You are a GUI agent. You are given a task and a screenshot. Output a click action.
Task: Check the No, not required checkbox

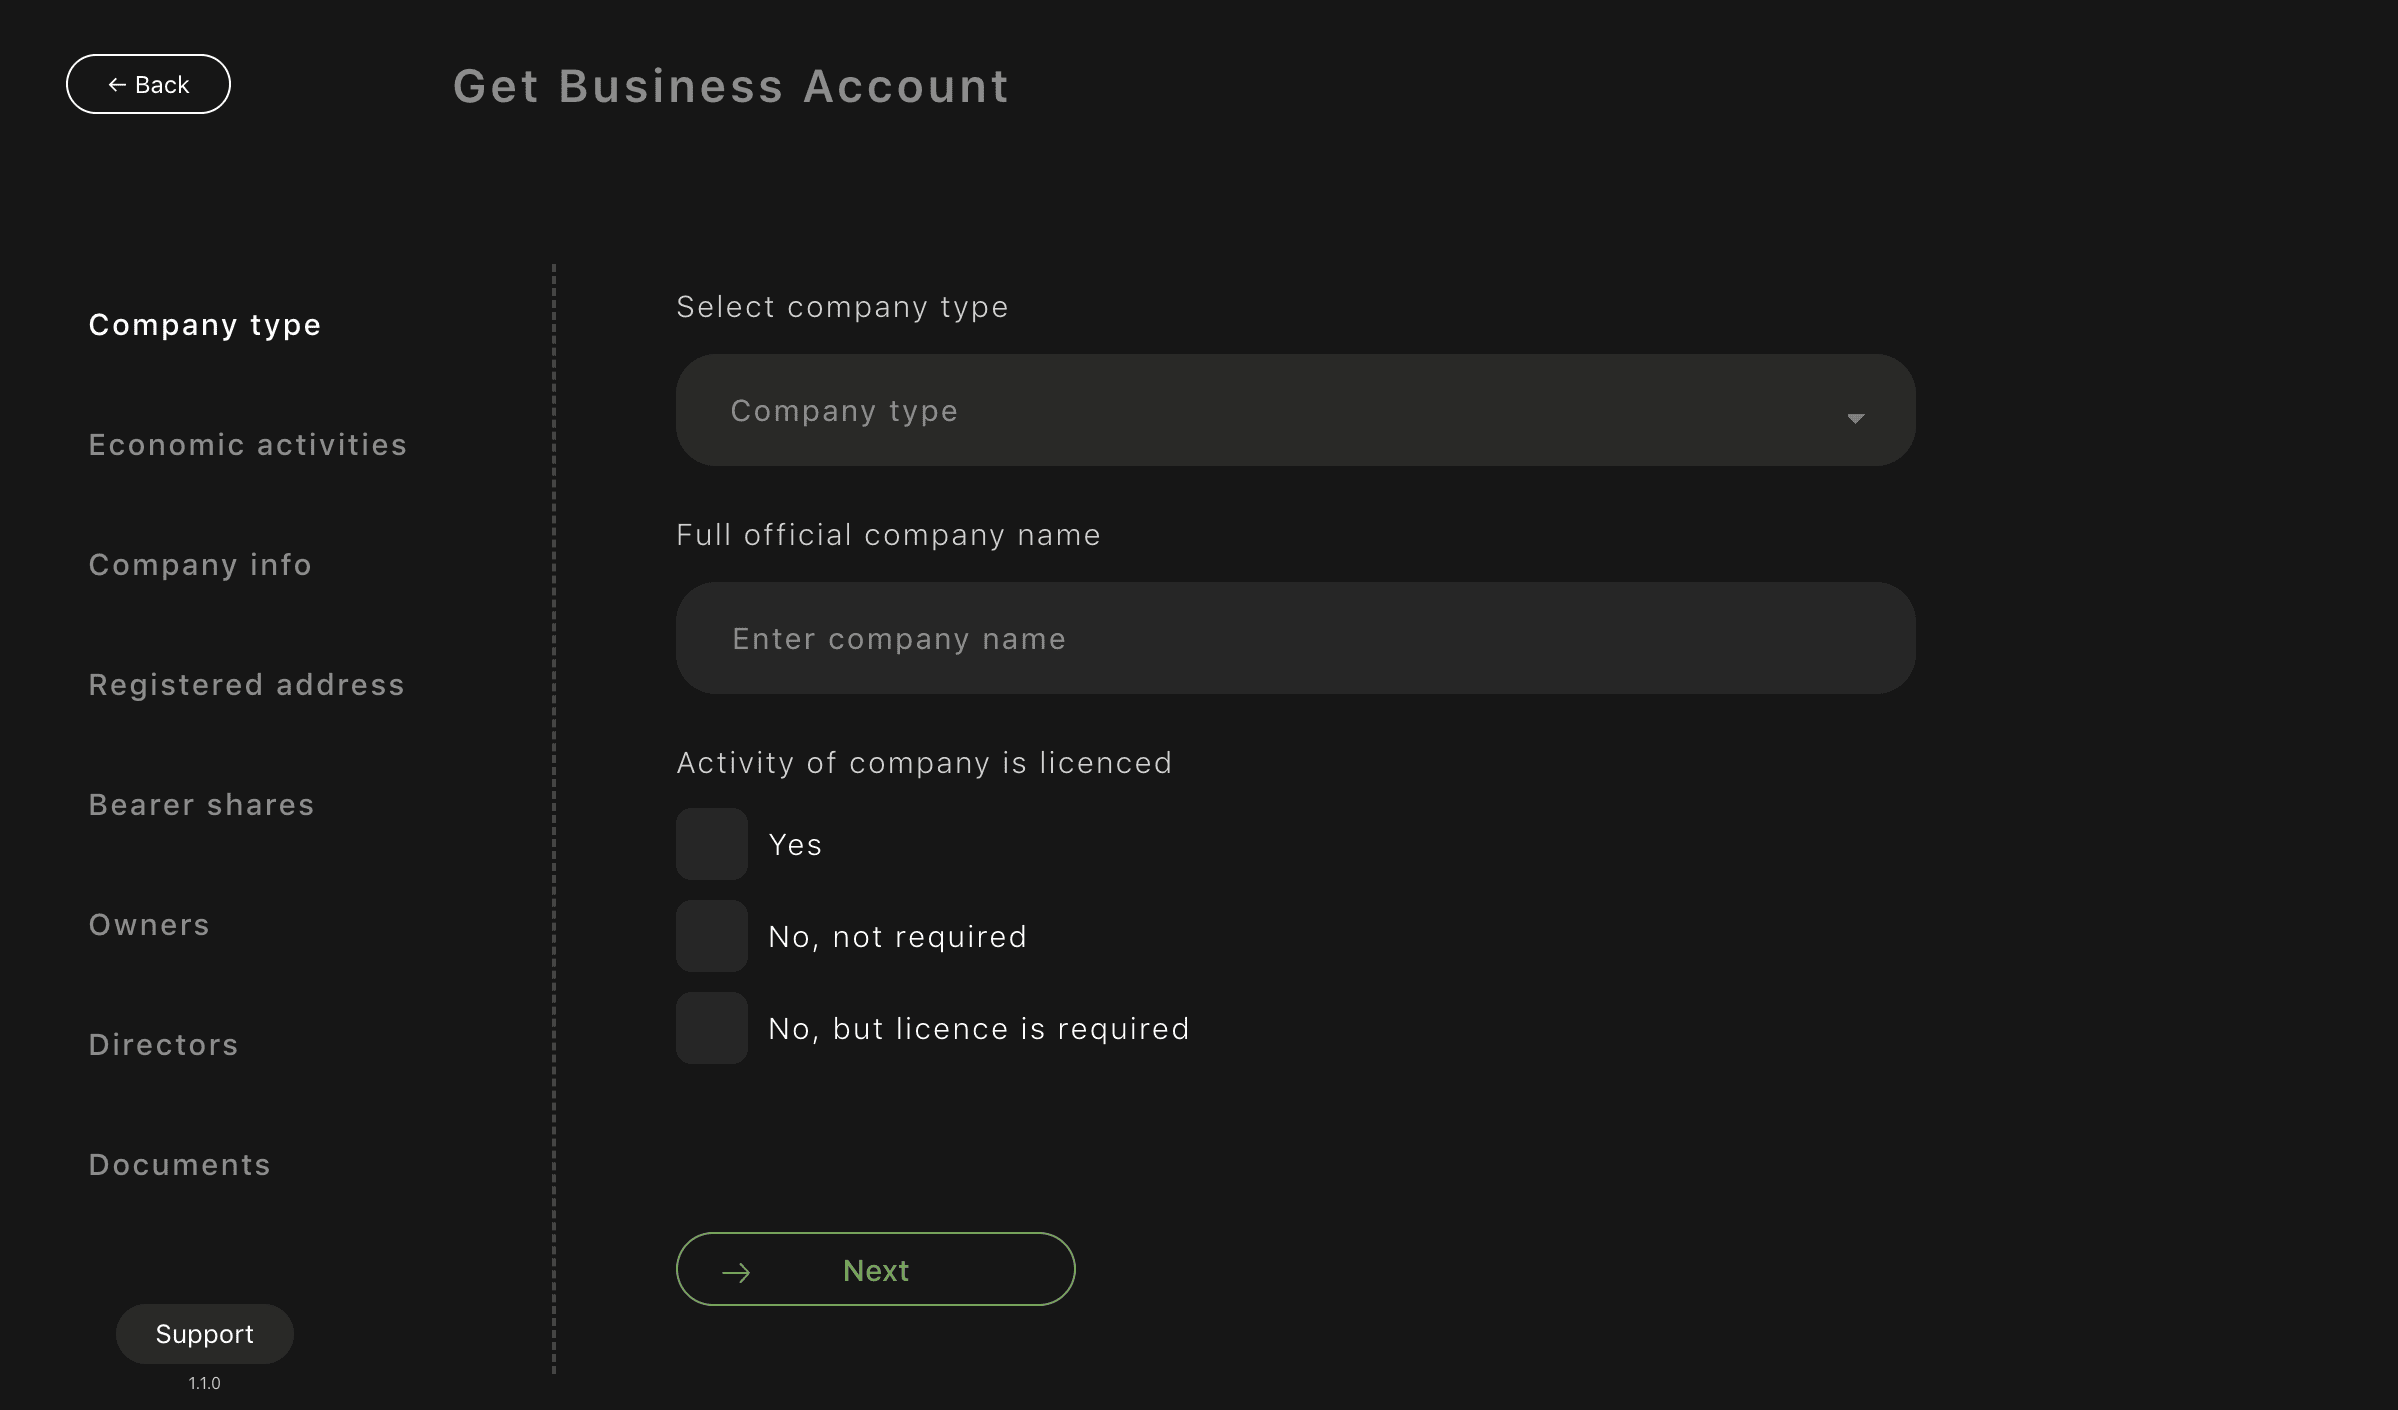pyautogui.click(x=711, y=936)
